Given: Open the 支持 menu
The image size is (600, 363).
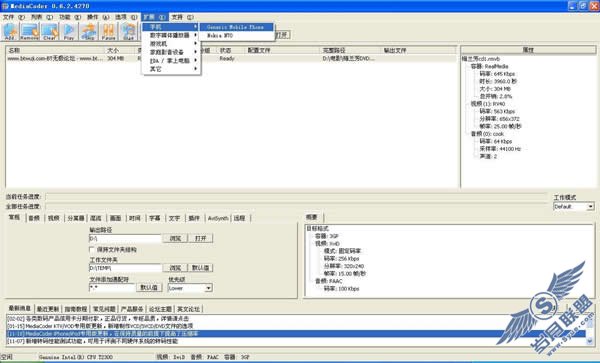Looking at the screenshot, I should [182, 17].
